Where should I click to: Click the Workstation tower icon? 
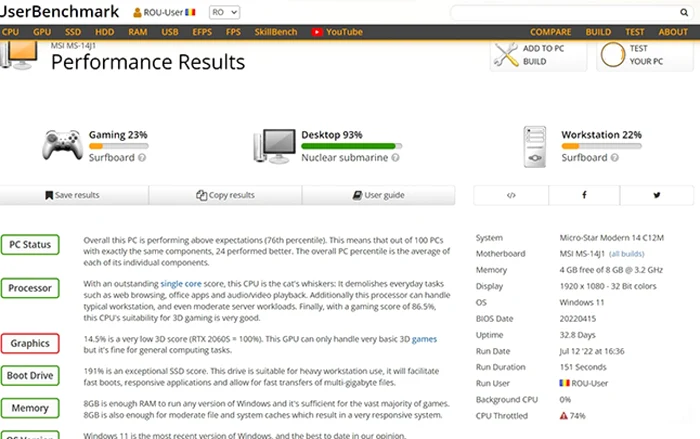(x=535, y=147)
